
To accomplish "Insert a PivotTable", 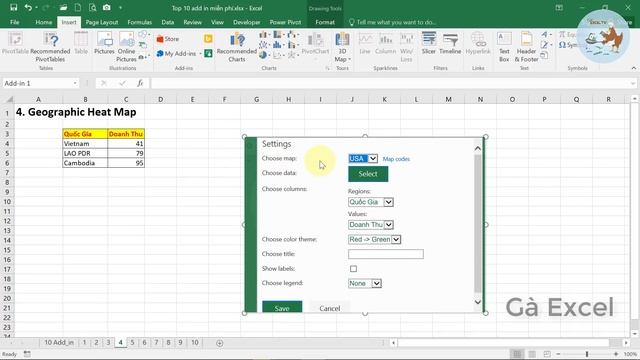I will click(16, 44).
